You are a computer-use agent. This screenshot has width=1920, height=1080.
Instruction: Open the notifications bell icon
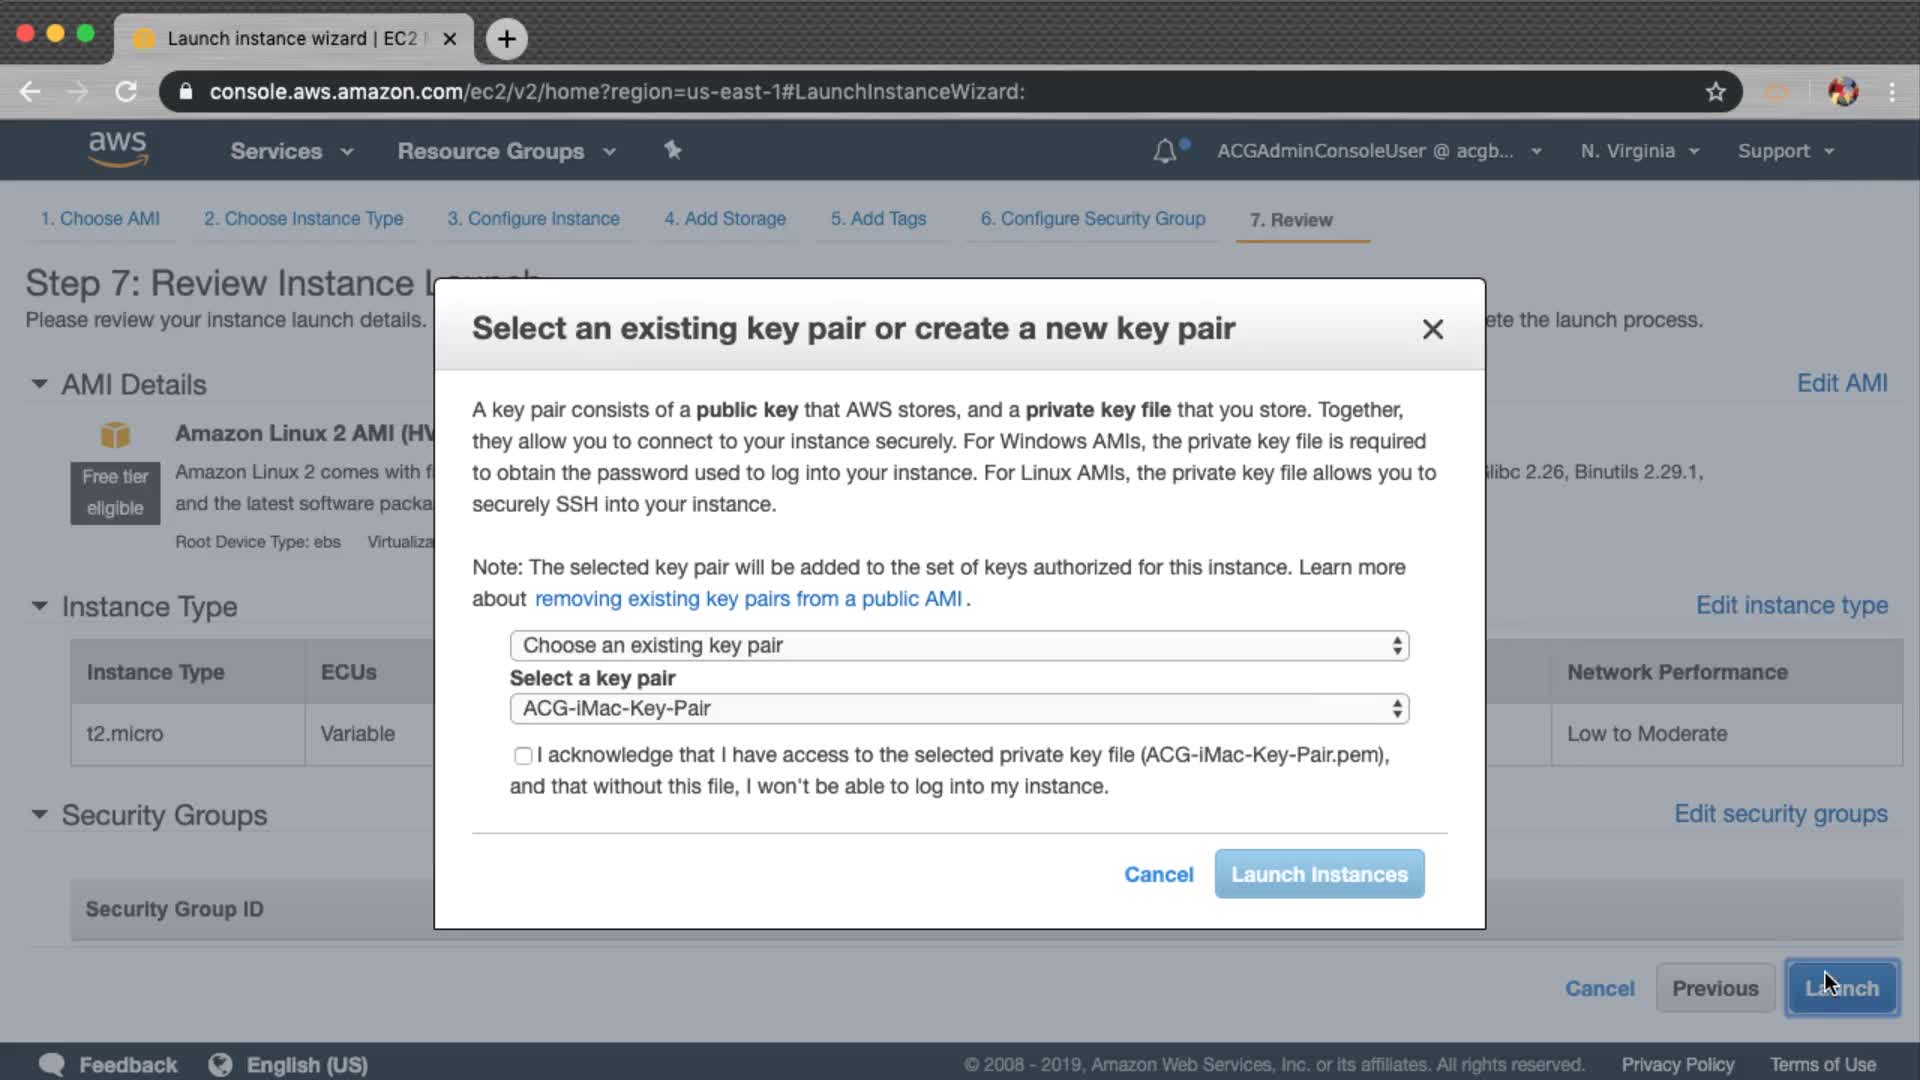(1165, 151)
